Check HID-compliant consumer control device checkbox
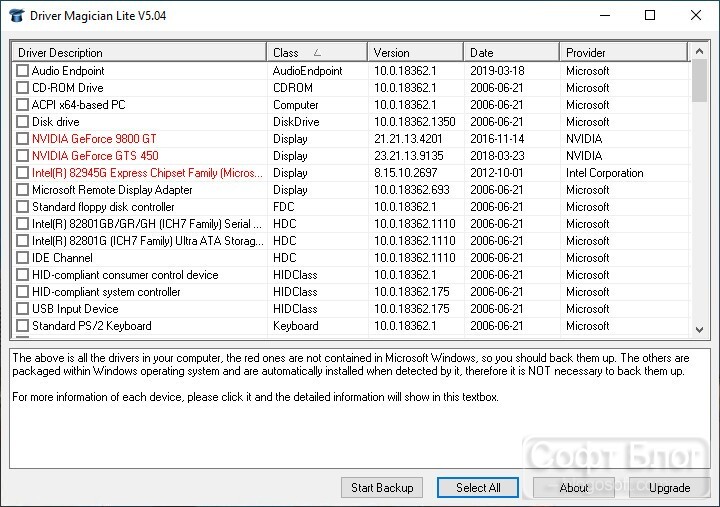720x507 pixels. (x=22, y=275)
